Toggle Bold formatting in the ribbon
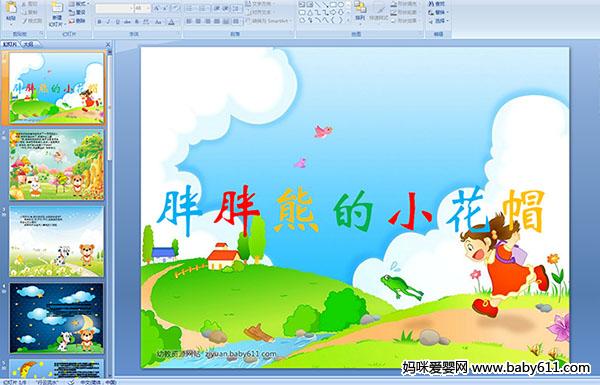The image size is (600, 385). (99, 22)
